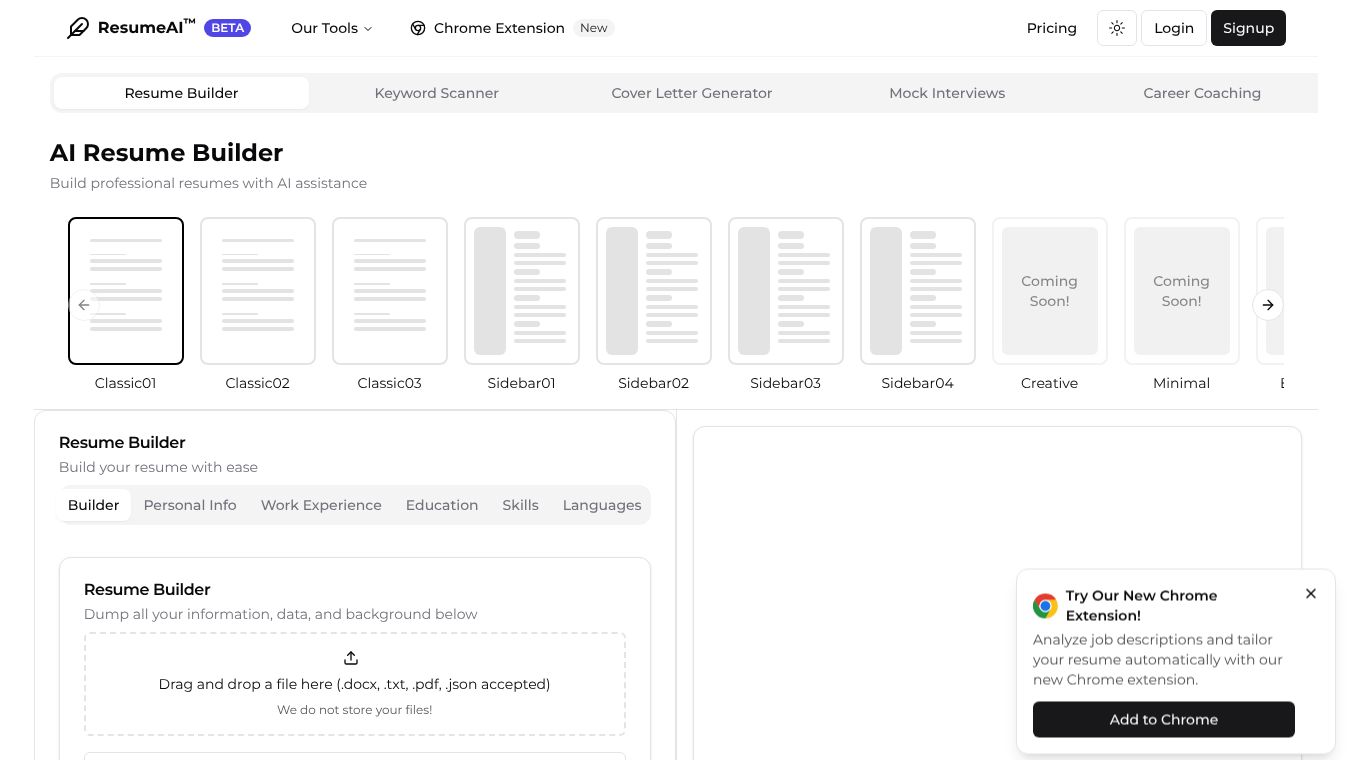Select the Skills sub-tab
This screenshot has width=1352, height=760.
point(520,505)
